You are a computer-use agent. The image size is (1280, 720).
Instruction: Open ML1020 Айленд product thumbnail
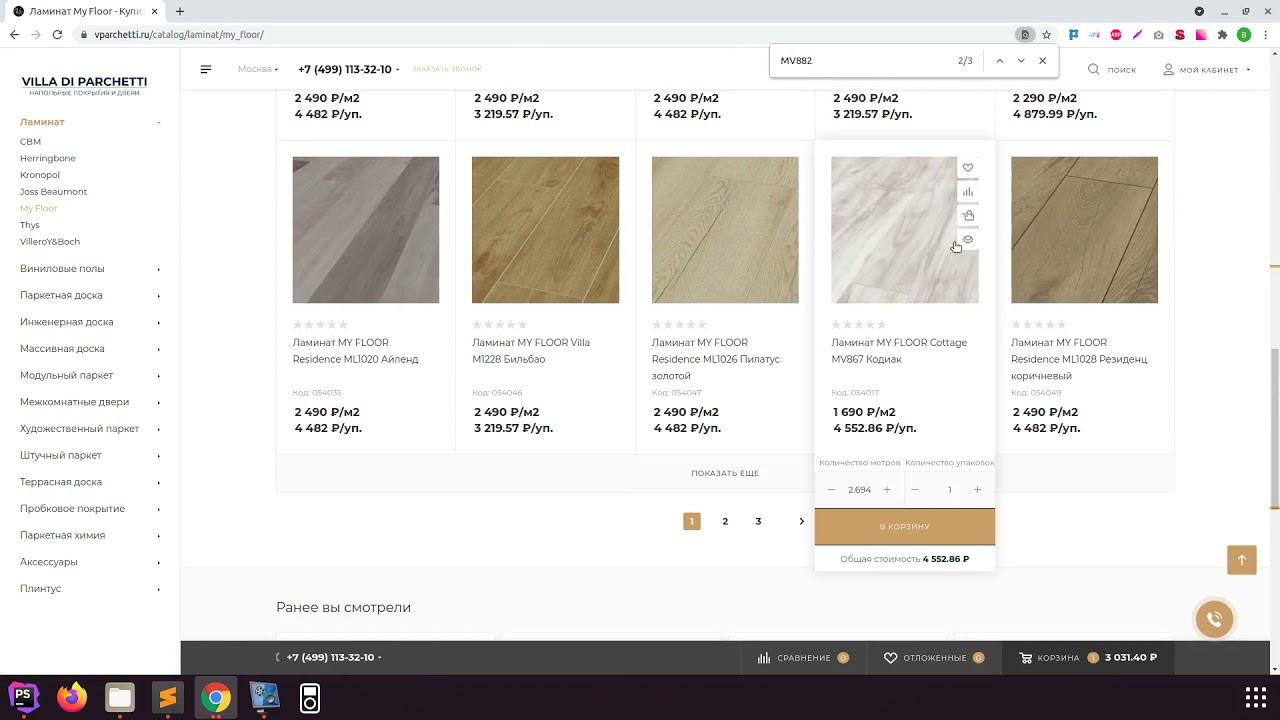tap(366, 230)
